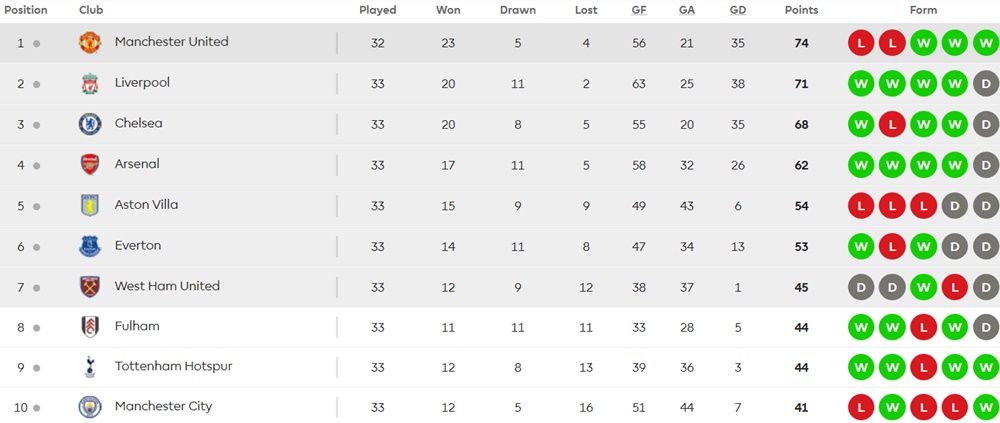1000x423 pixels.
Task: Sort table by Points column header
Action: (801, 10)
